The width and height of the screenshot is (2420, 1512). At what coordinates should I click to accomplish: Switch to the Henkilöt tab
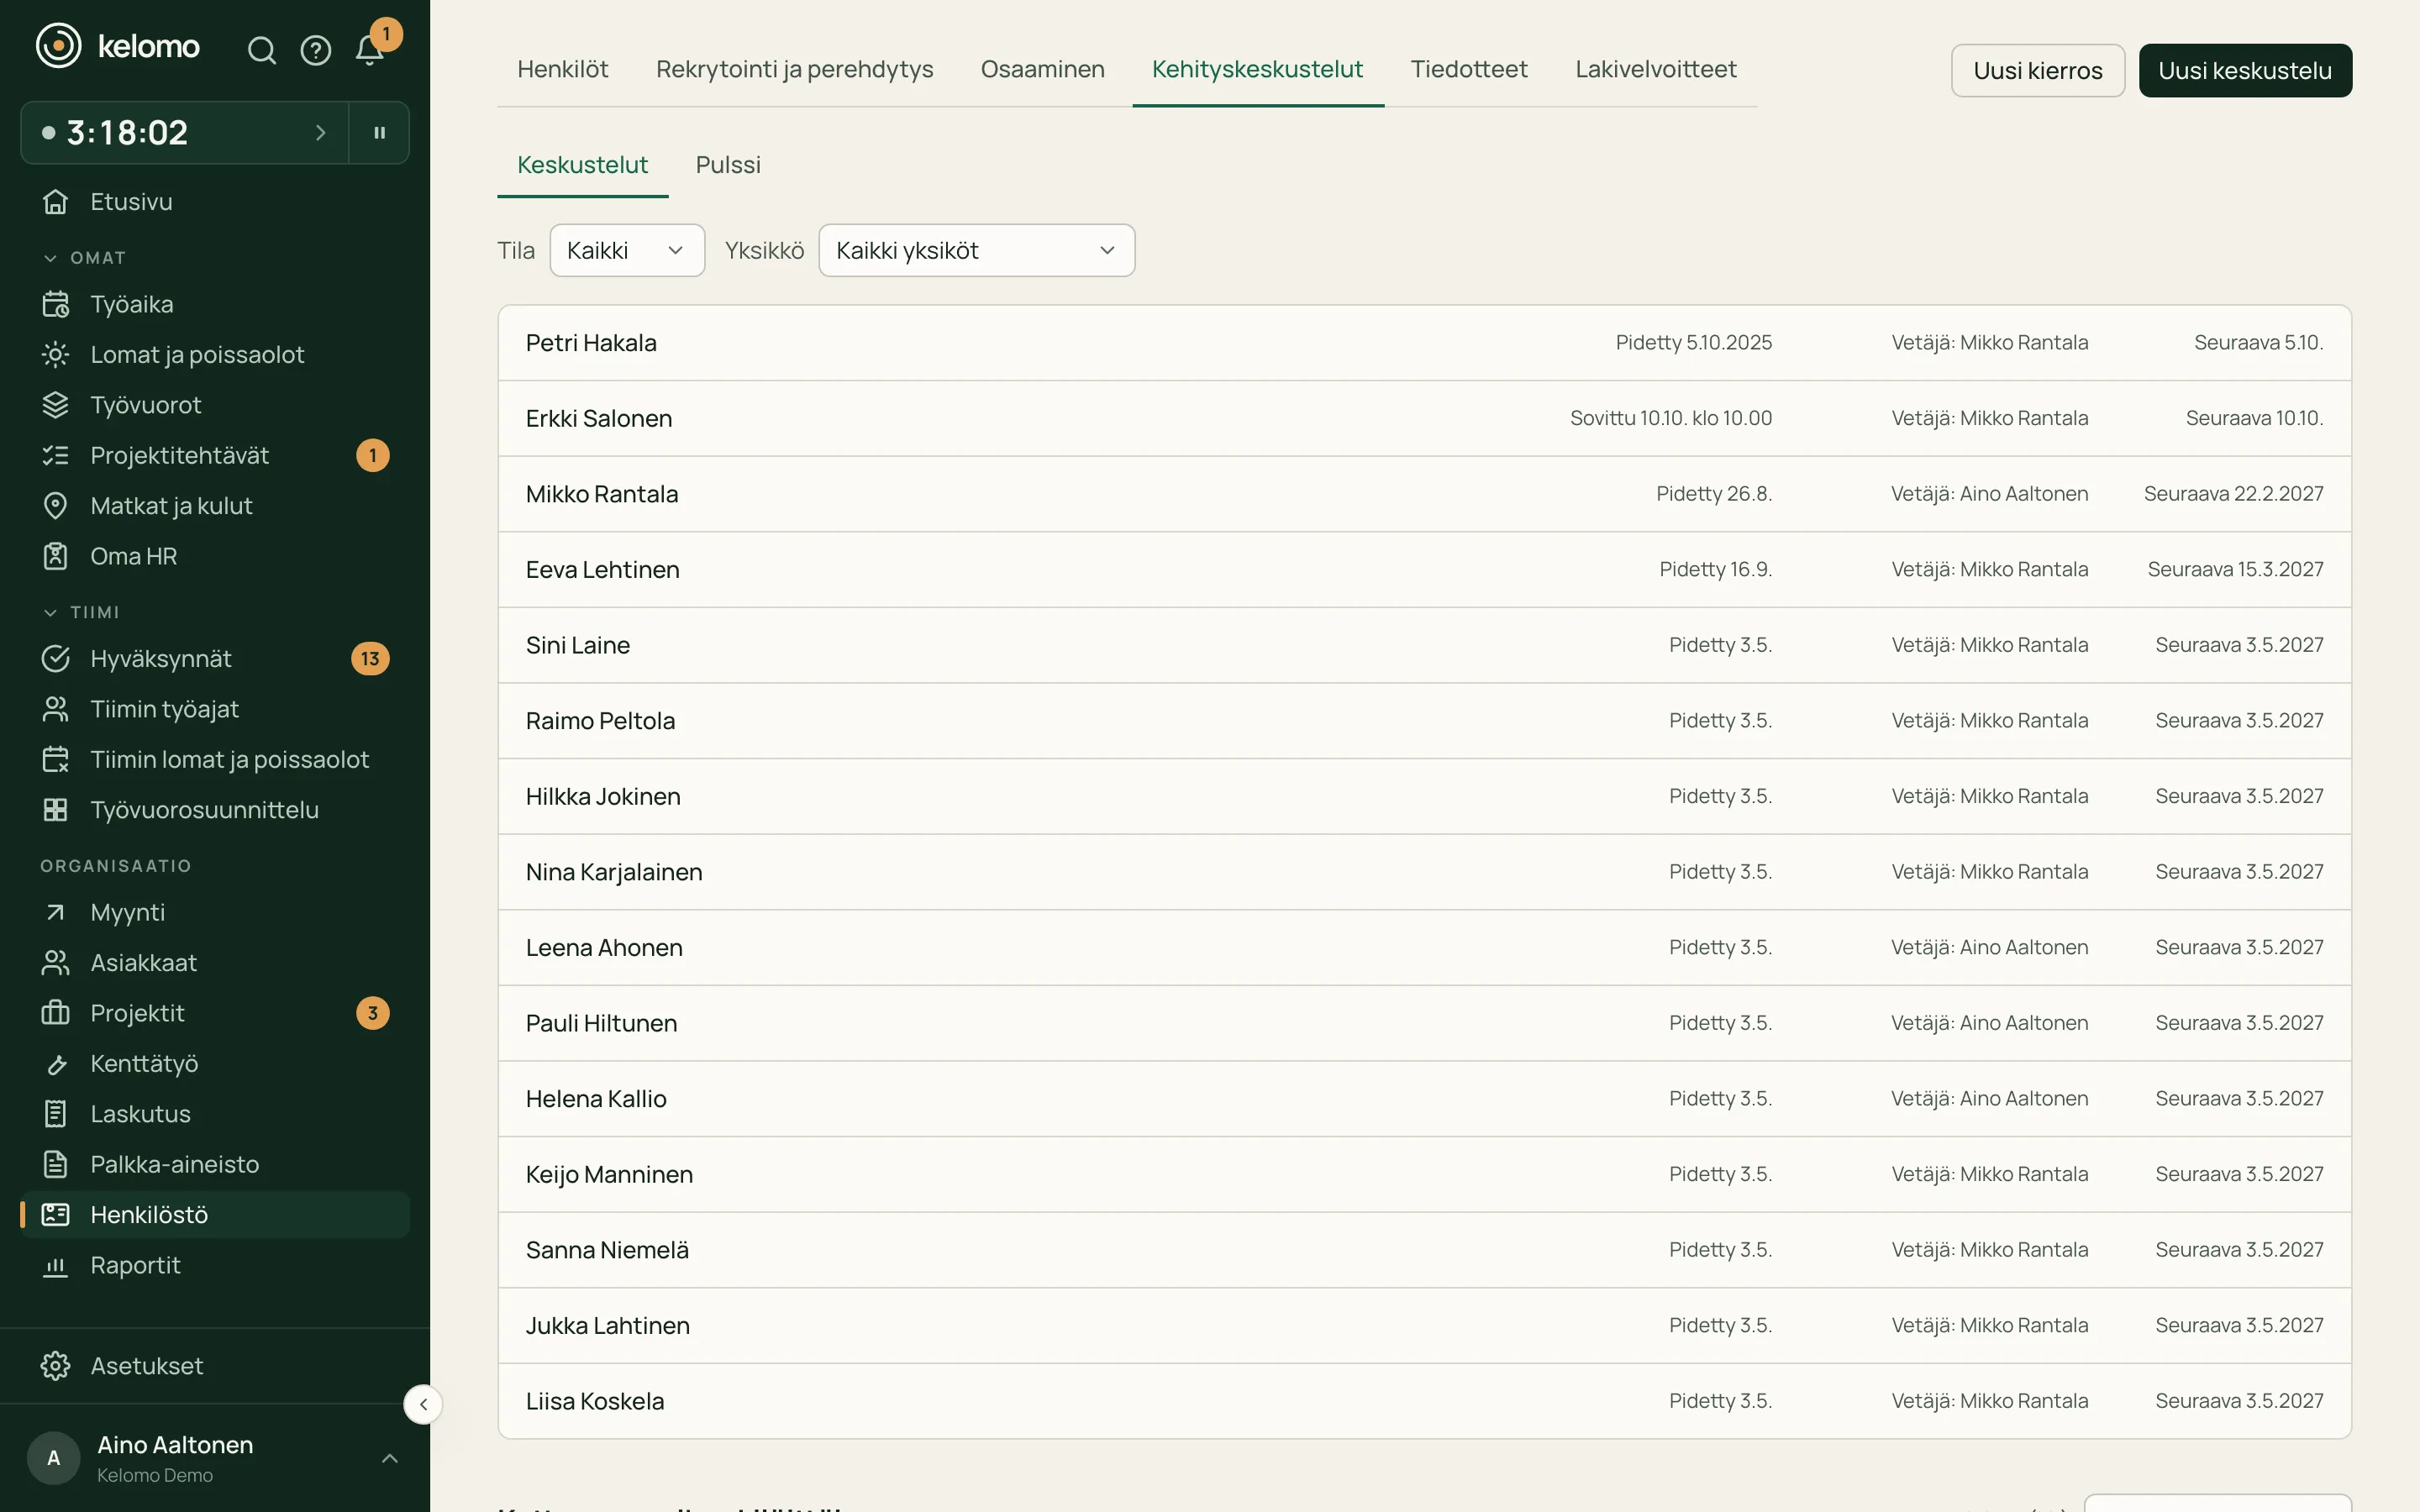coord(562,69)
